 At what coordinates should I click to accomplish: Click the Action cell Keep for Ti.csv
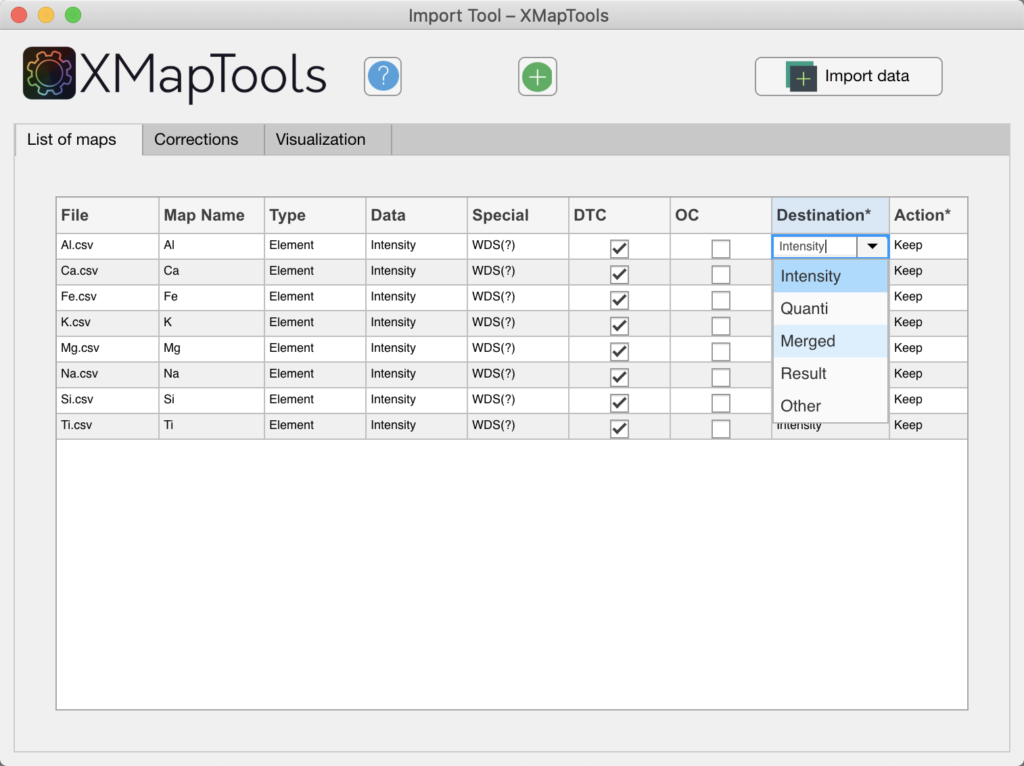928,425
